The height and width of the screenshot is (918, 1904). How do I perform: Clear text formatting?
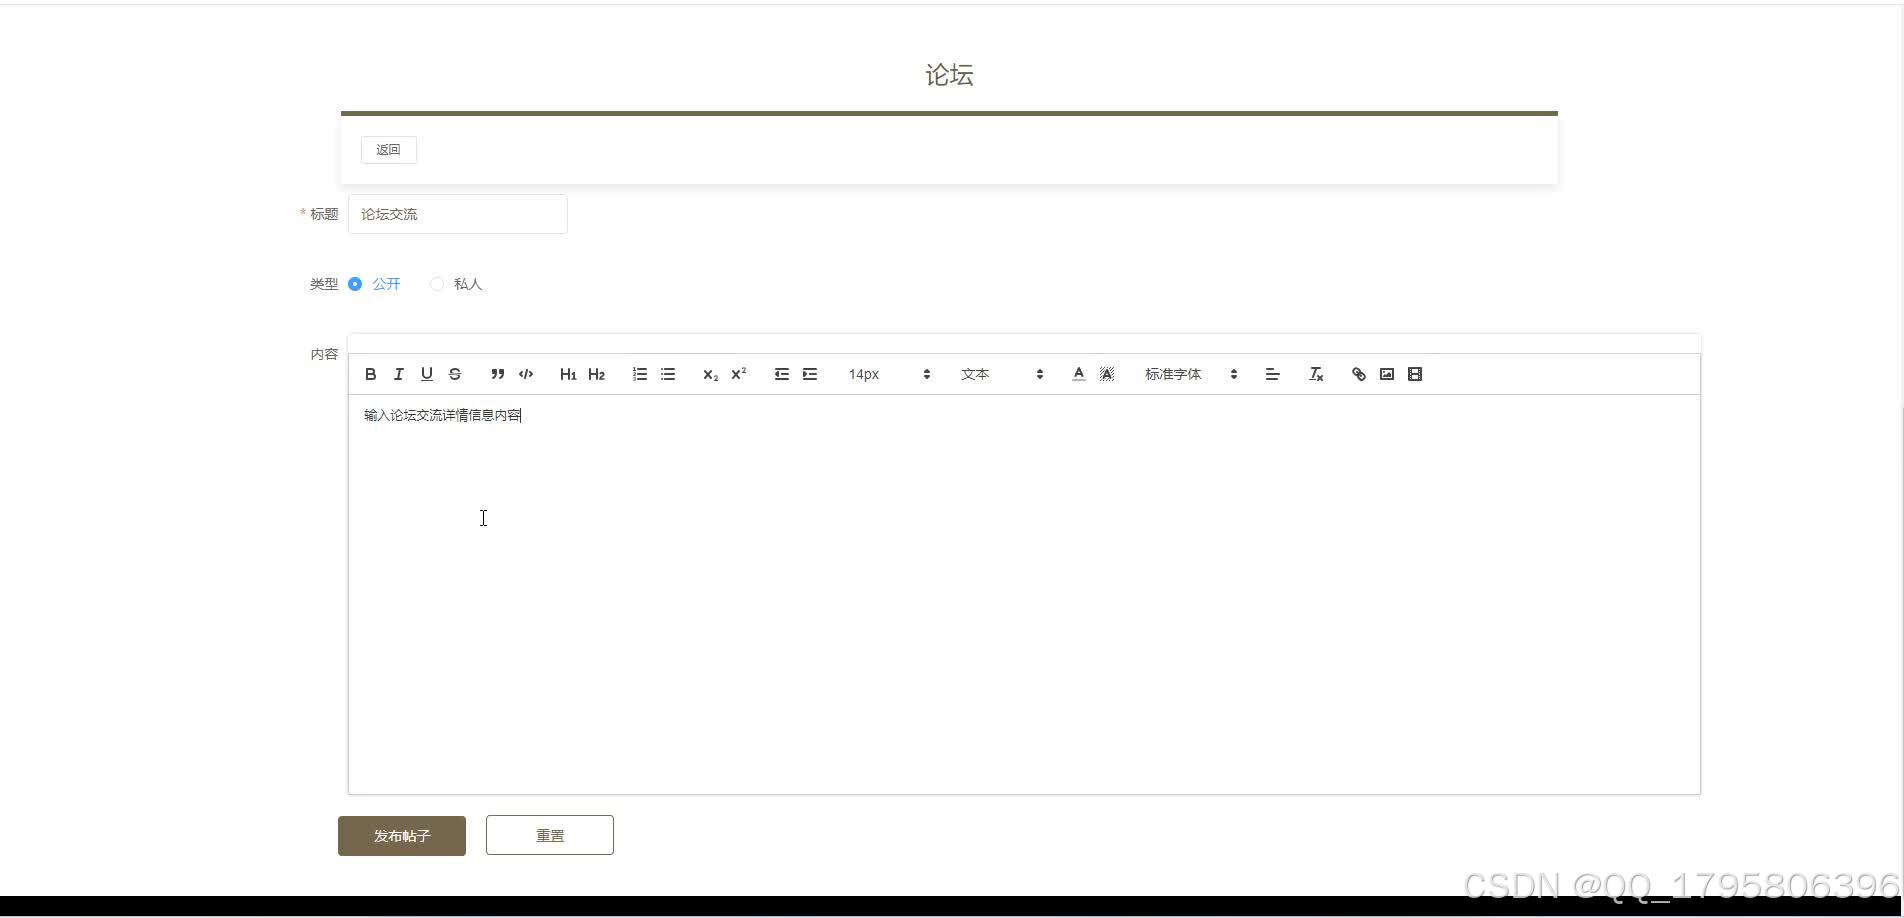coord(1316,374)
